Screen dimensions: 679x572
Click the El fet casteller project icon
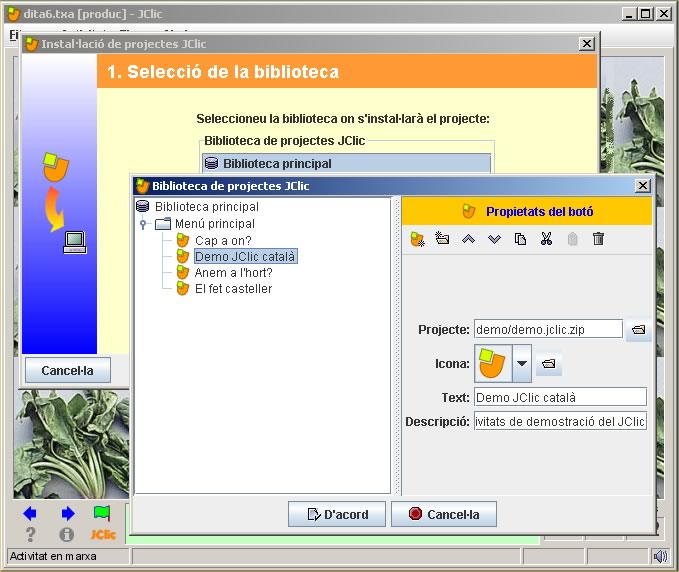(183, 288)
